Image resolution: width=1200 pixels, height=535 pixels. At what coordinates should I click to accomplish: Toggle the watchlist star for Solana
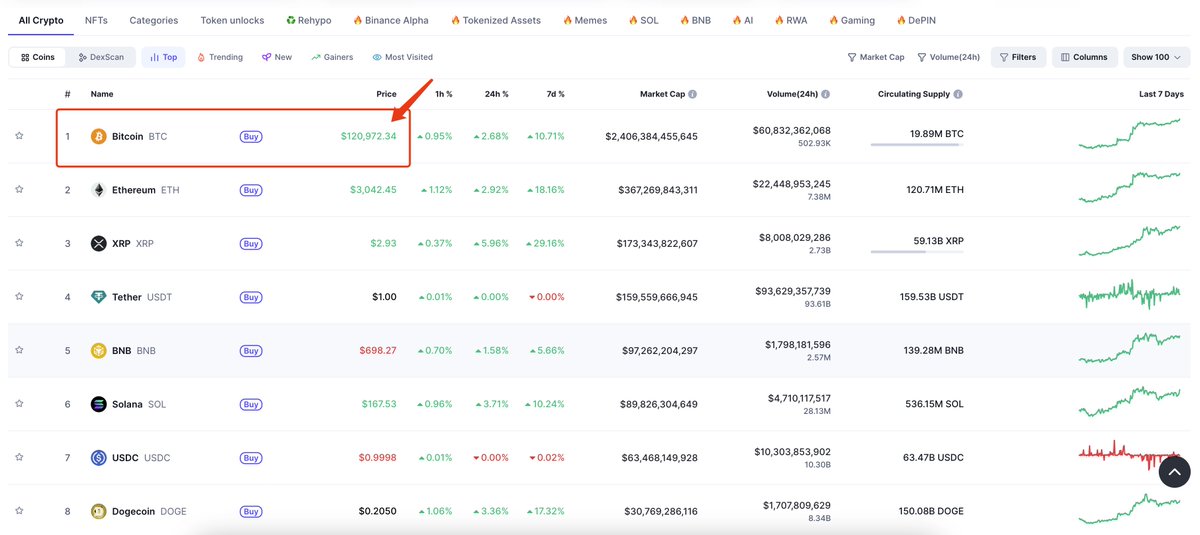(19, 404)
